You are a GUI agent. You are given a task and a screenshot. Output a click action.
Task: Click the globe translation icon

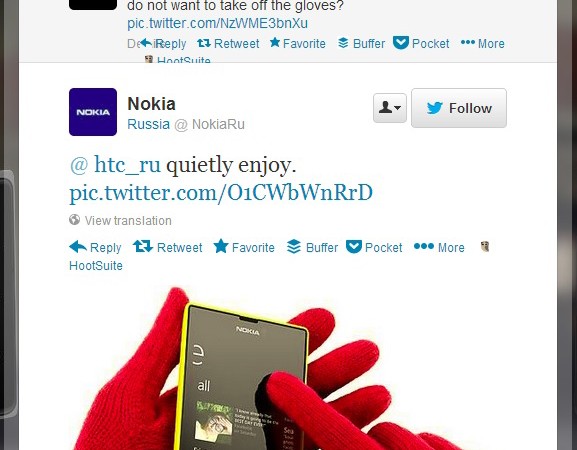point(74,220)
